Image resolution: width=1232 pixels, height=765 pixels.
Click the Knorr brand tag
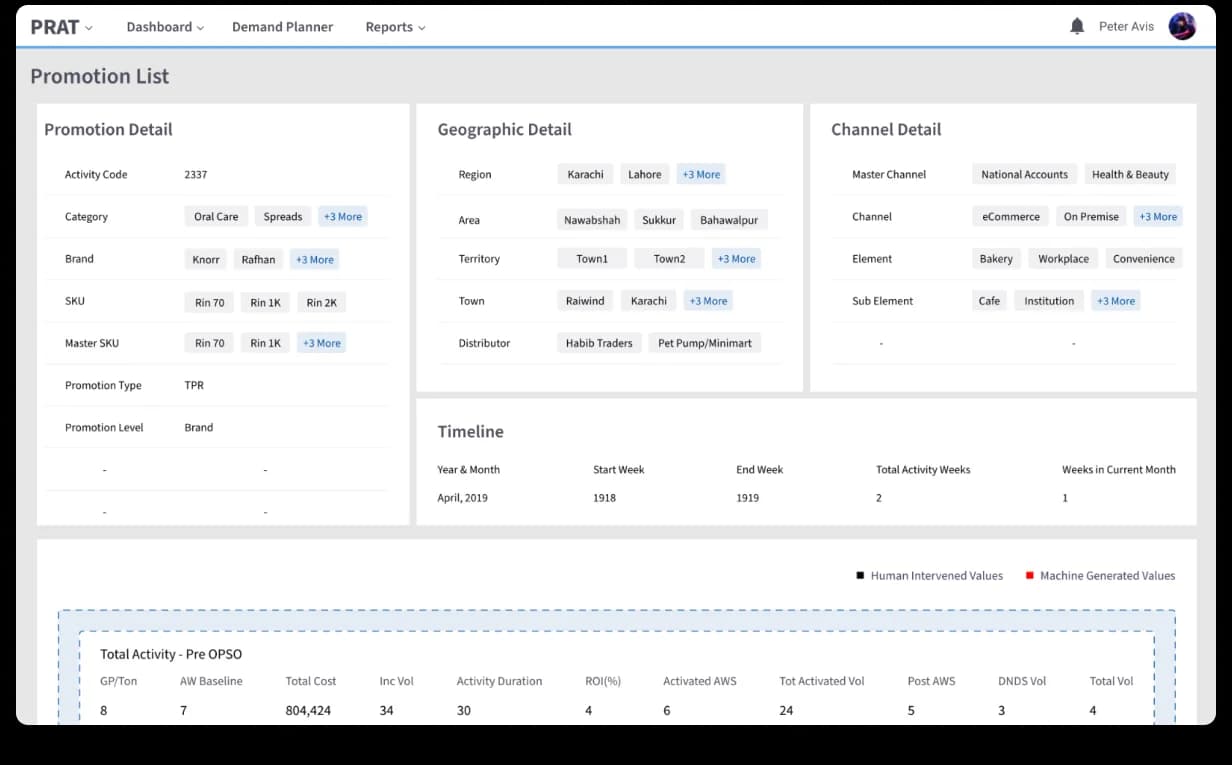click(206, 259)
